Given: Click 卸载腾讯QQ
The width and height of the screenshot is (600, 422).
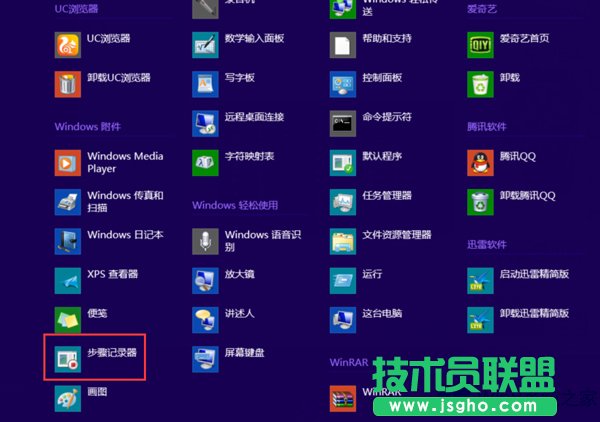Looking at the screenshot, I should coord(481,202).
